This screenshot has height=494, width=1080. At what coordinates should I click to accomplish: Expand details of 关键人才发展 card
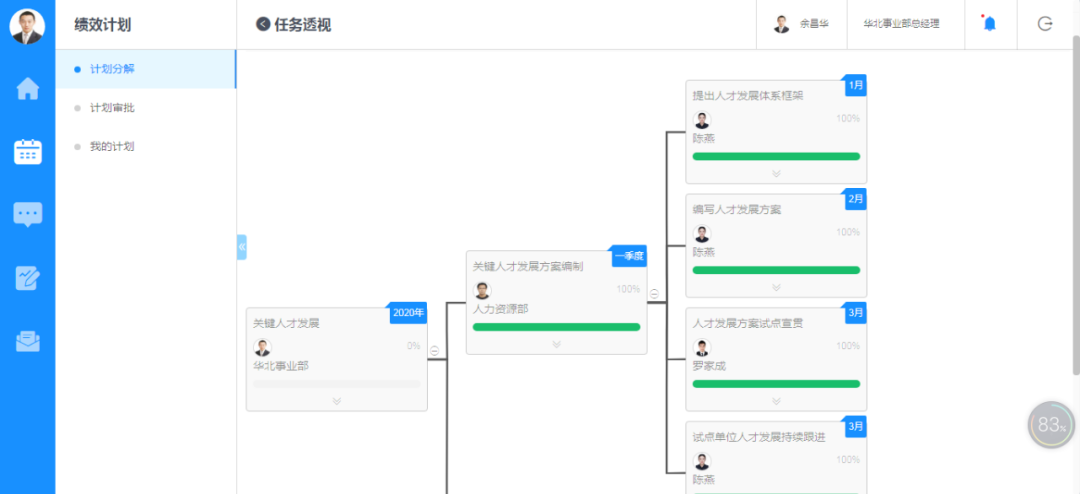pyautogui.click(x=337, y=401)
